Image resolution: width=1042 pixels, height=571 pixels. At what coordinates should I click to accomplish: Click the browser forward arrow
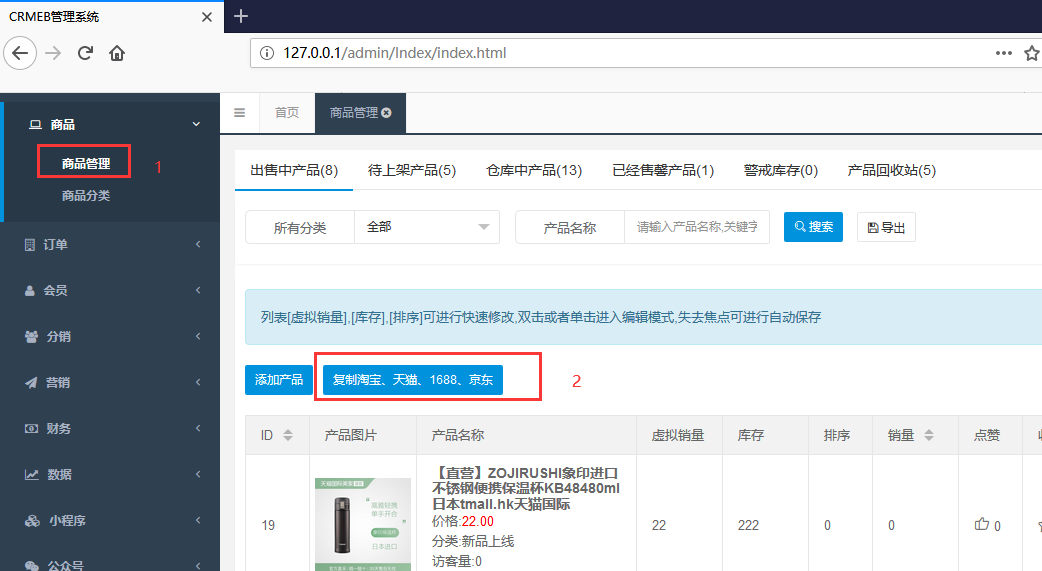53,53
